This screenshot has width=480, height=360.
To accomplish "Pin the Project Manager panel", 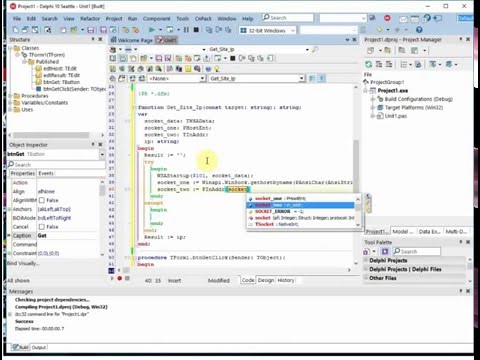I will (461, 39).
